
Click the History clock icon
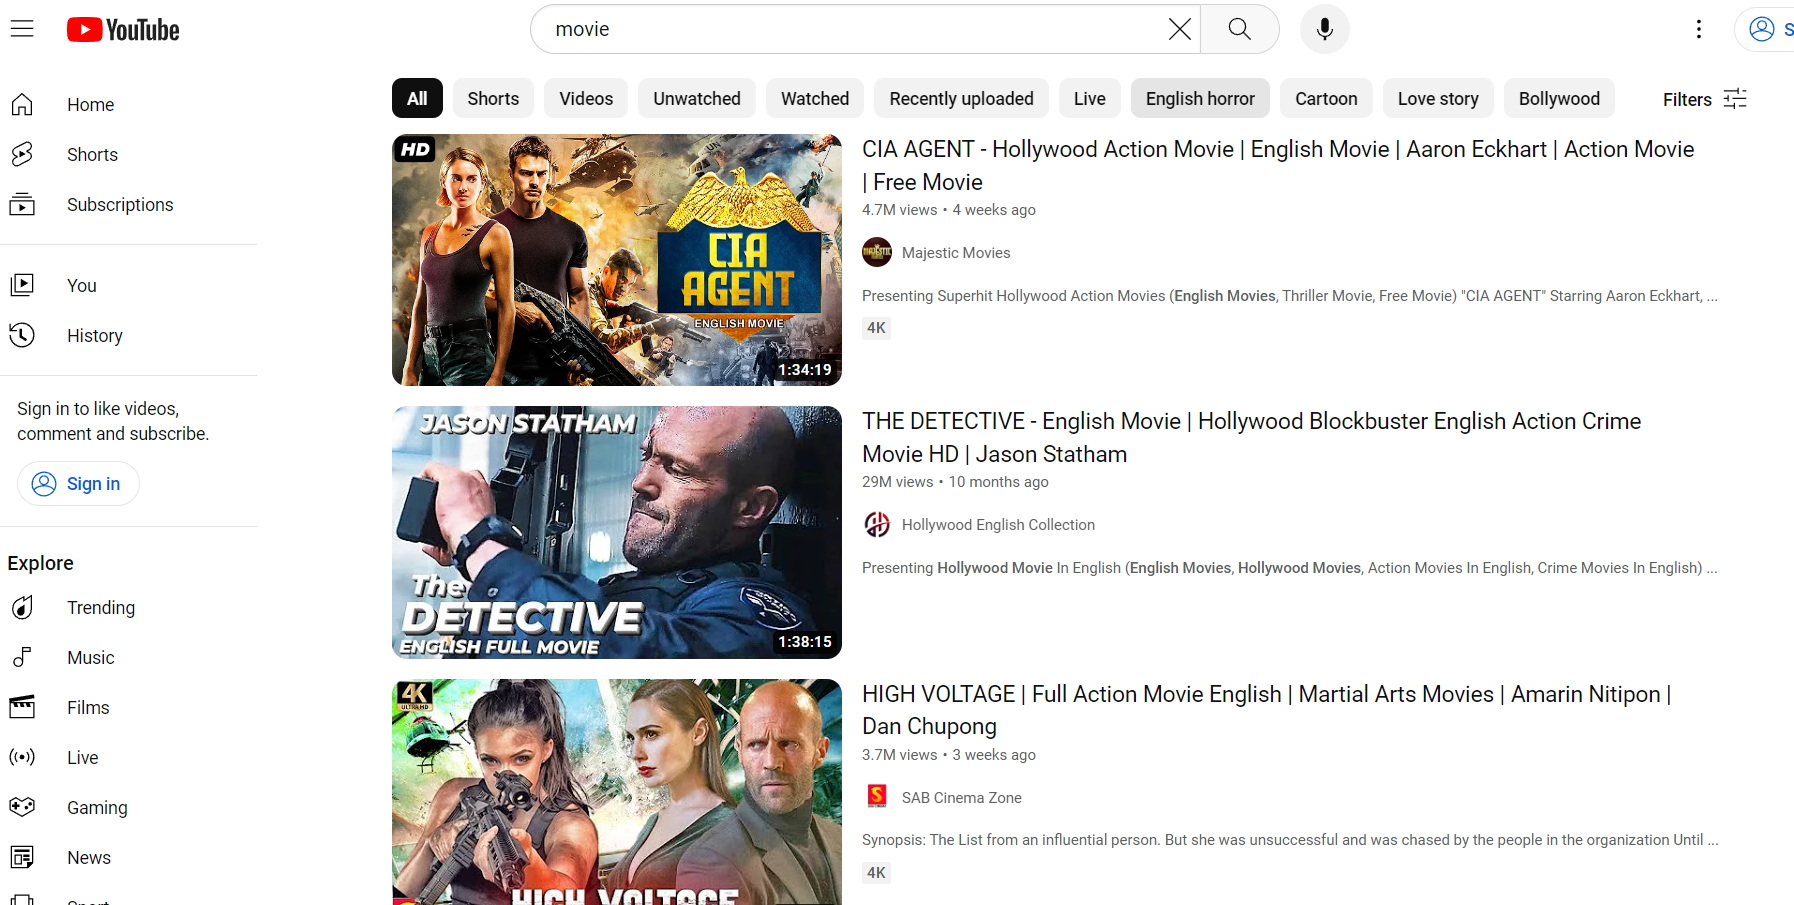click(x=22, y=336)
